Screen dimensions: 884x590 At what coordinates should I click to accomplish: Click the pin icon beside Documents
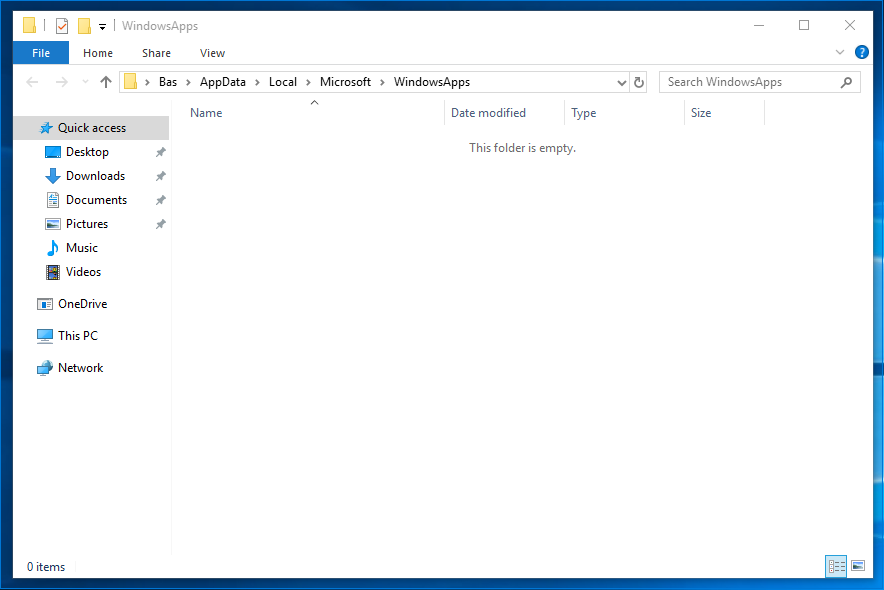pos(161,200)
